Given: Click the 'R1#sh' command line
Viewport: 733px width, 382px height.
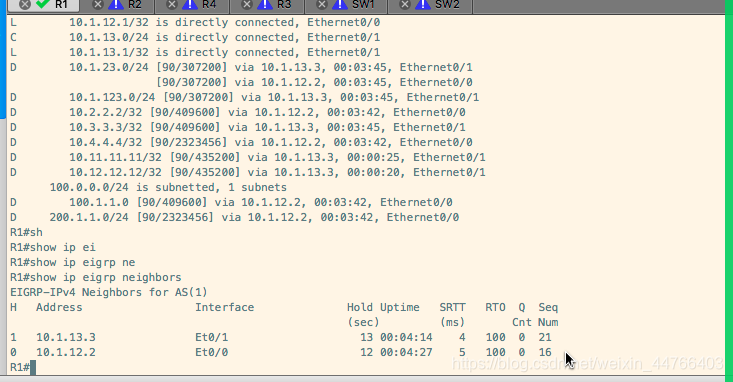Looking at the screenshot, I should 26,232.
